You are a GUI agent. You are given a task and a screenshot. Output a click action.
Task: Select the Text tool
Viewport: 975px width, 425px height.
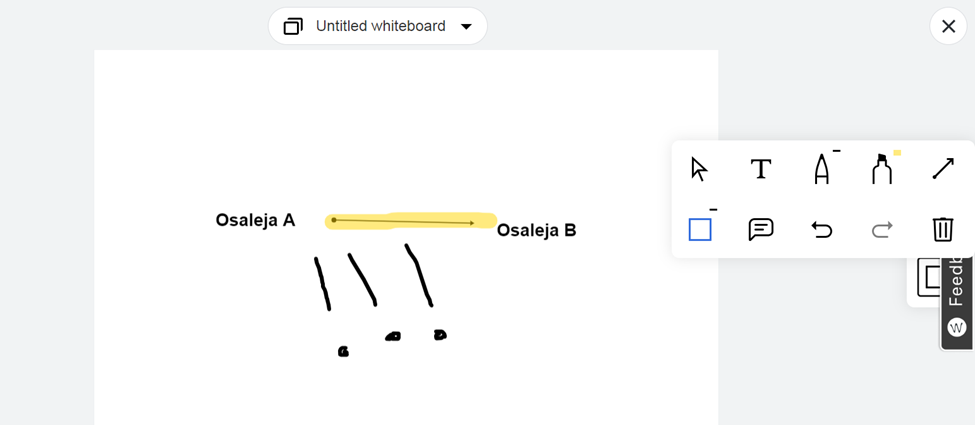click(760, 169)
